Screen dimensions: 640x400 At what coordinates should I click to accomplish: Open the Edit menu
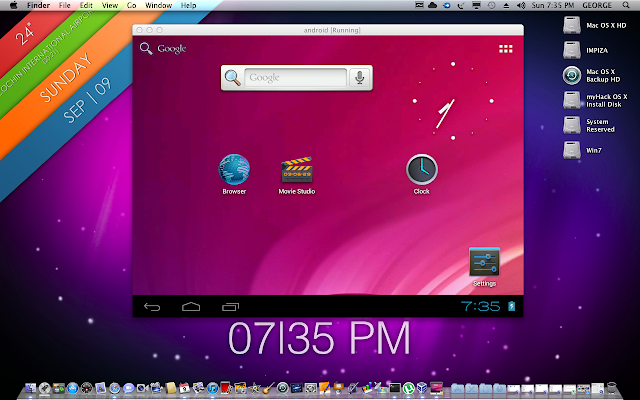(86, 5)
